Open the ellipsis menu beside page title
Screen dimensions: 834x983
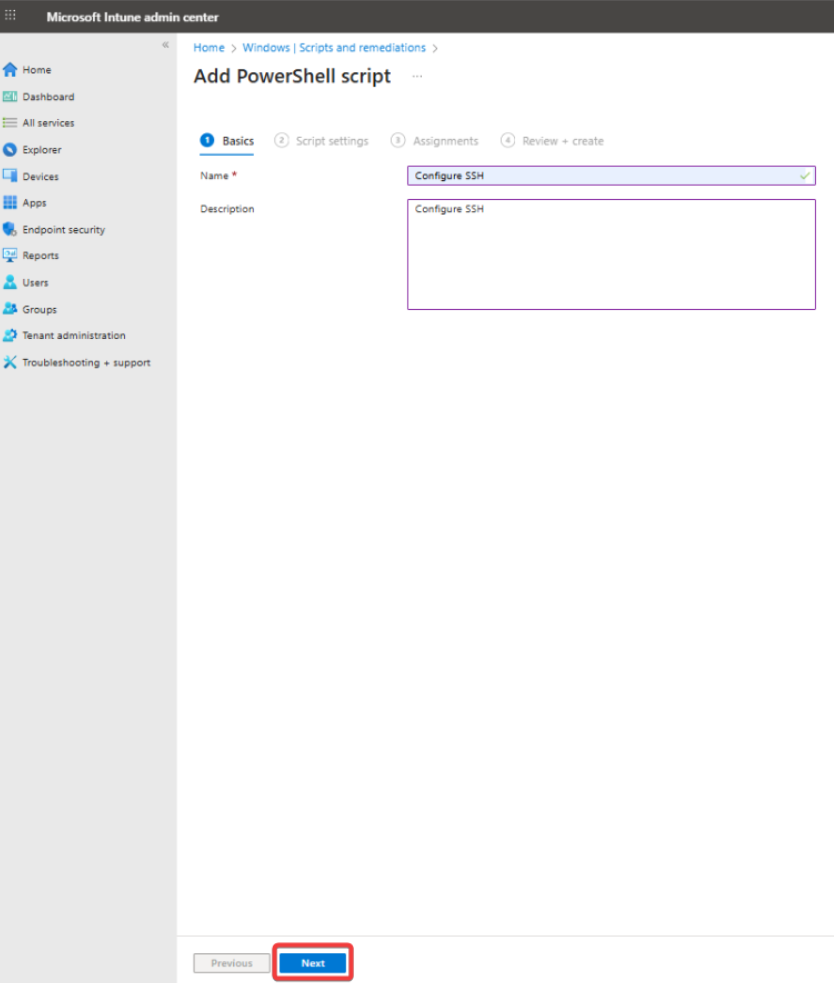(x=417, y=77)
